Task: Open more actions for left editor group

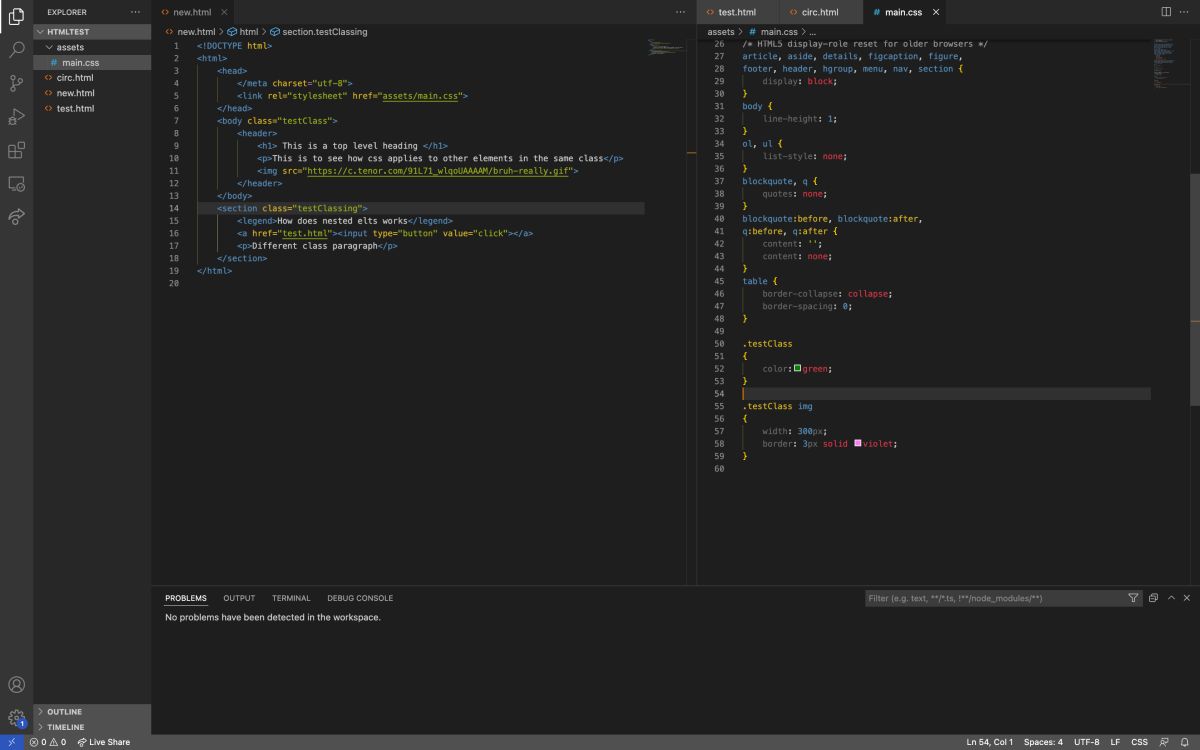Action: [x=681, y=12]
